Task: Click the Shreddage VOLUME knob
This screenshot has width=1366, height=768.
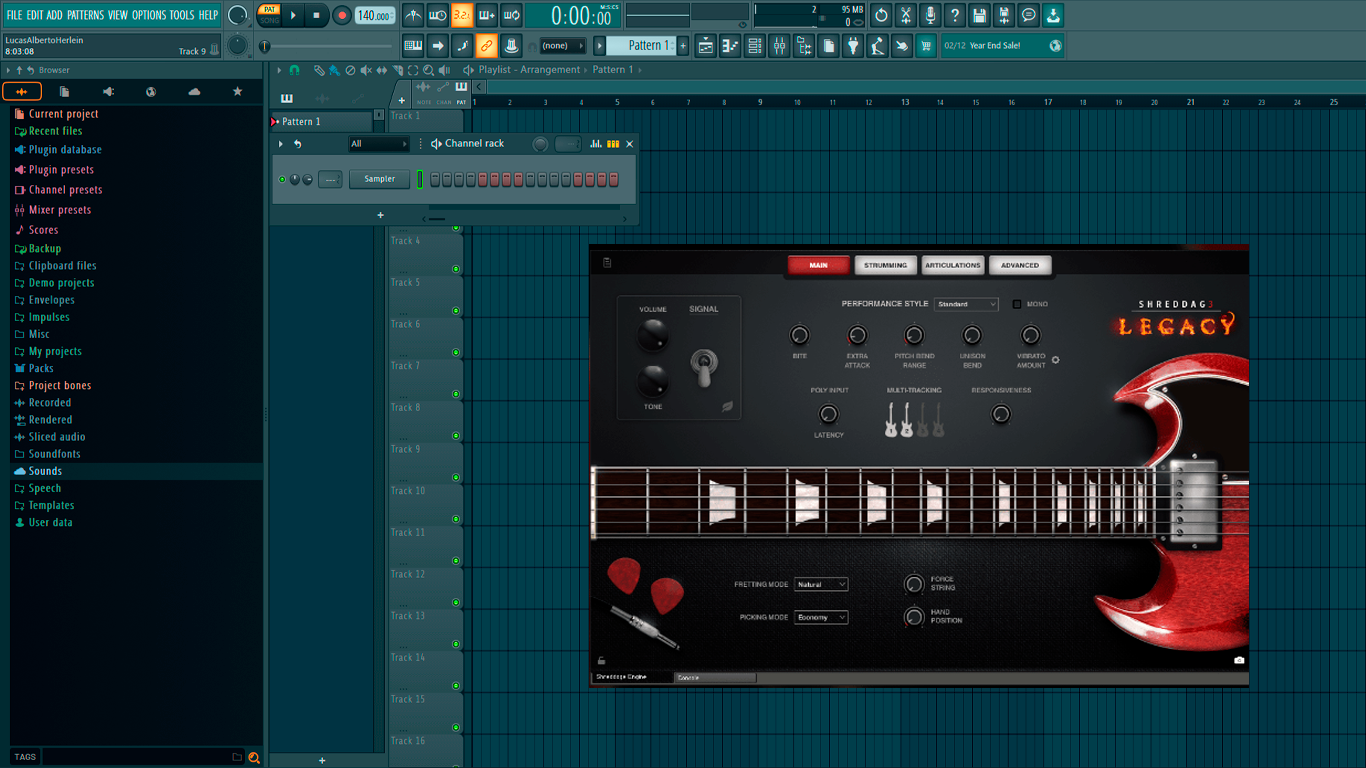Action: point(652,335)
